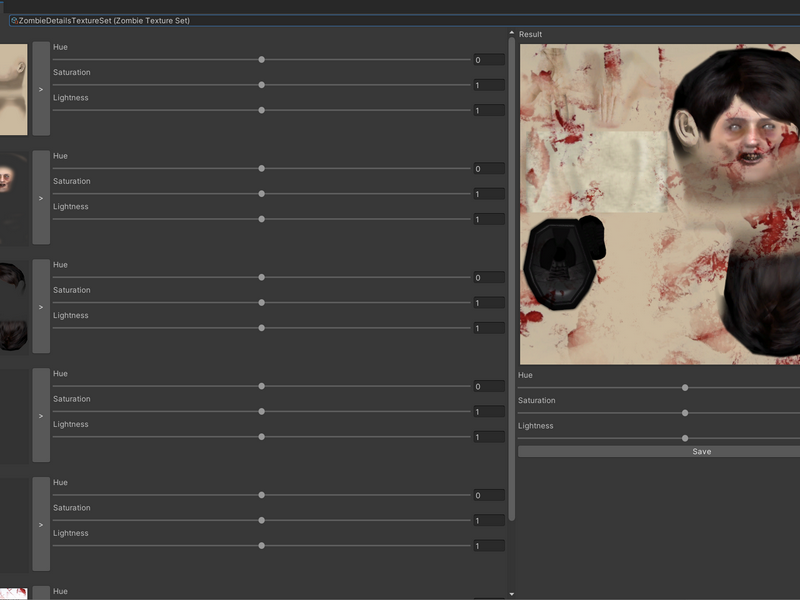
Task: Click the Hue value field of the skin layer
Action: point(489,60)
